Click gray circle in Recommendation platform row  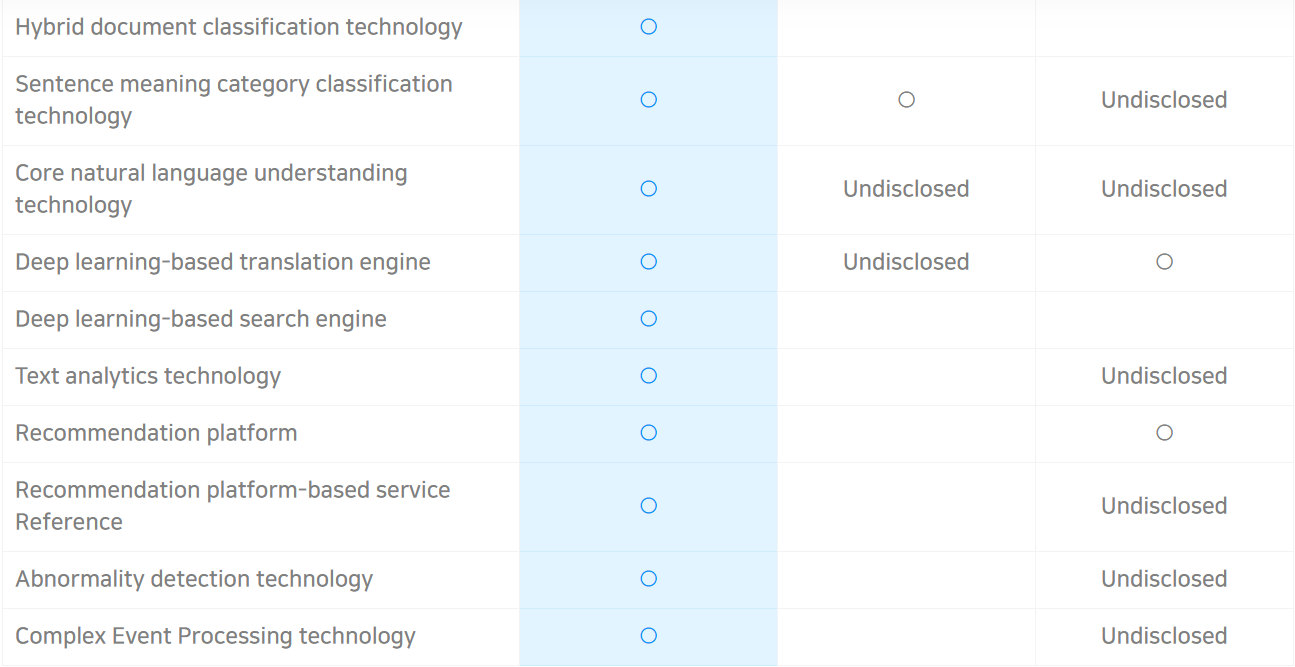pyautogui.click(x=1164, y=433)
